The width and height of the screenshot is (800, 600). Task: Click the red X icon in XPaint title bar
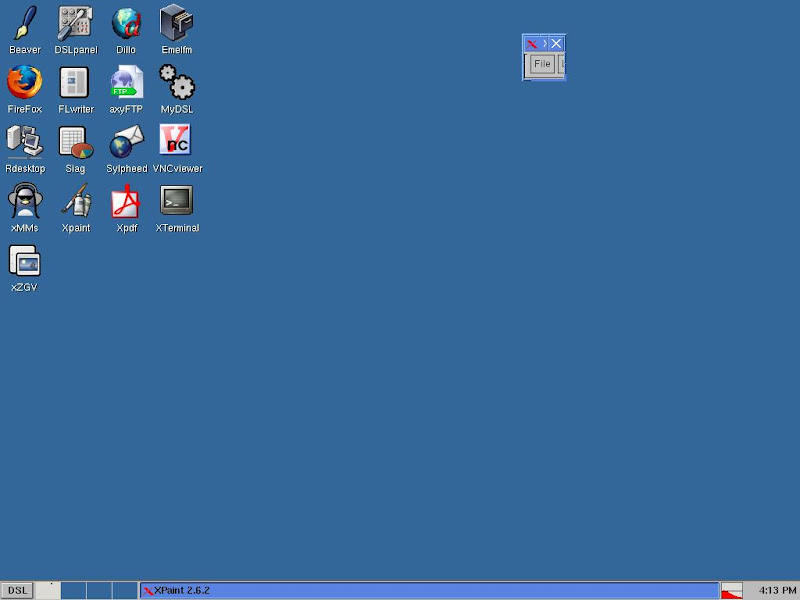tap(532, 44)
